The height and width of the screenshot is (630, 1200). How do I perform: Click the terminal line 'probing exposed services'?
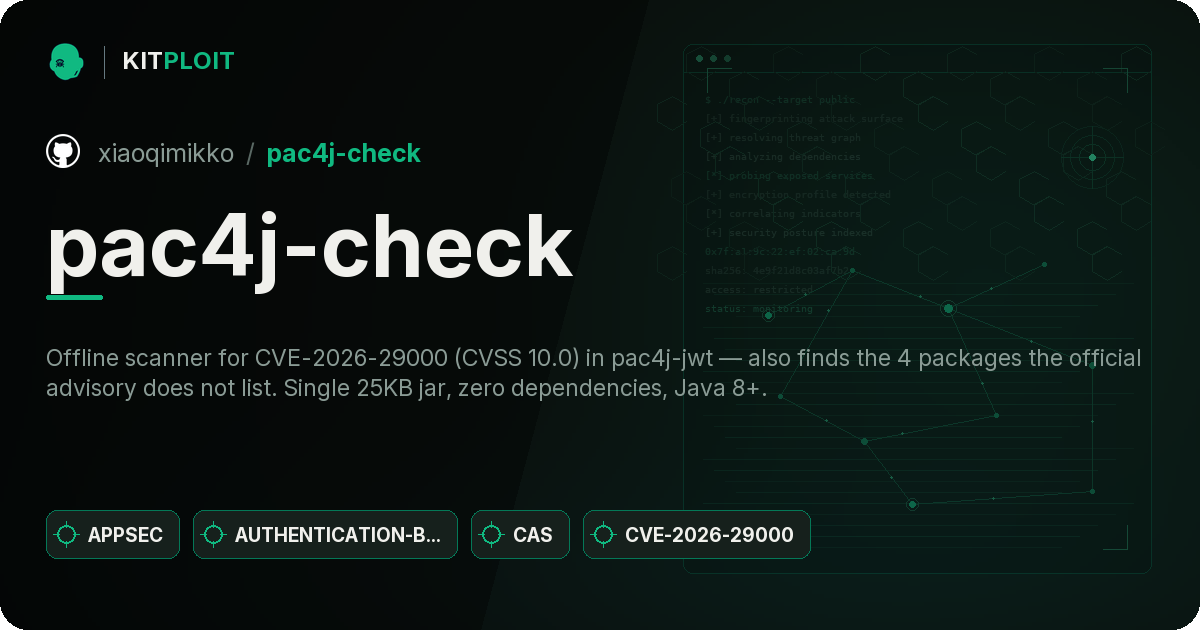coord(790,176)
